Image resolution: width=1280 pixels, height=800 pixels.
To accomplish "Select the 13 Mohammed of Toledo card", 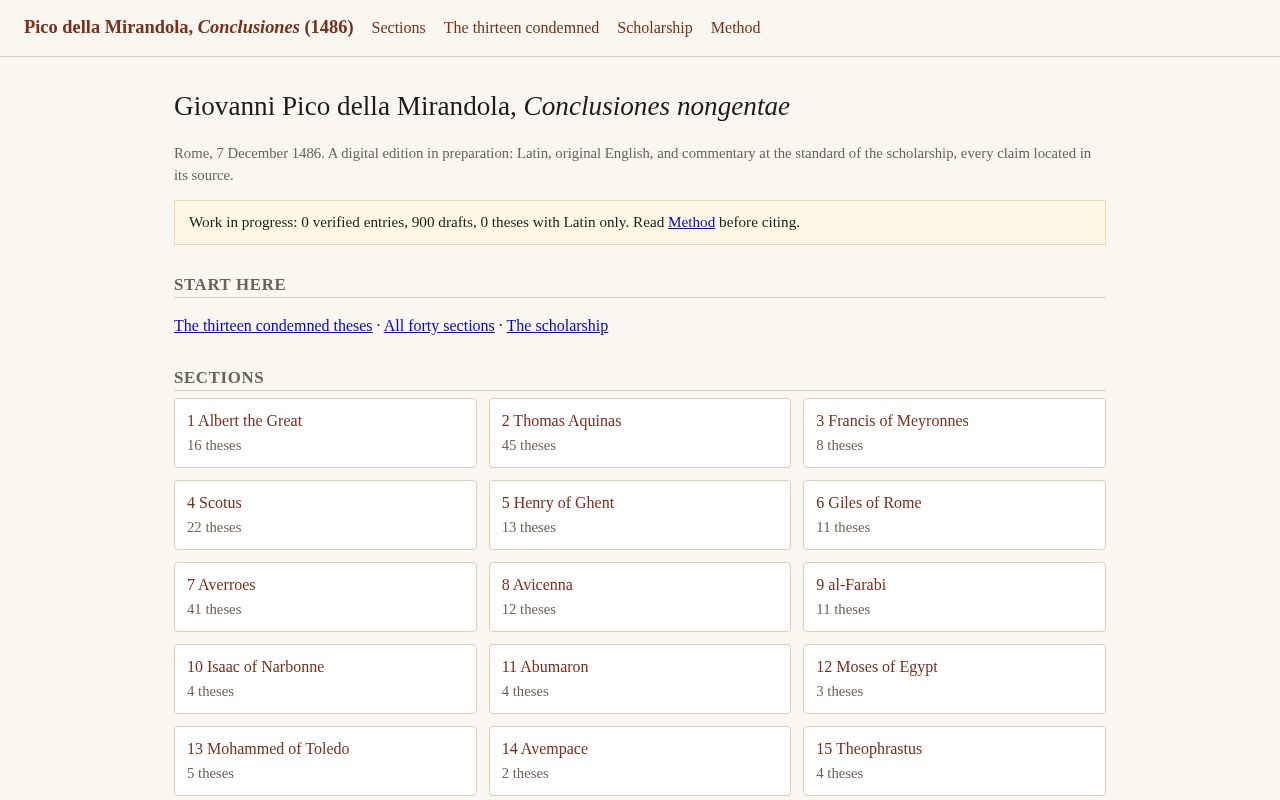I will click(x=325, y=761).
